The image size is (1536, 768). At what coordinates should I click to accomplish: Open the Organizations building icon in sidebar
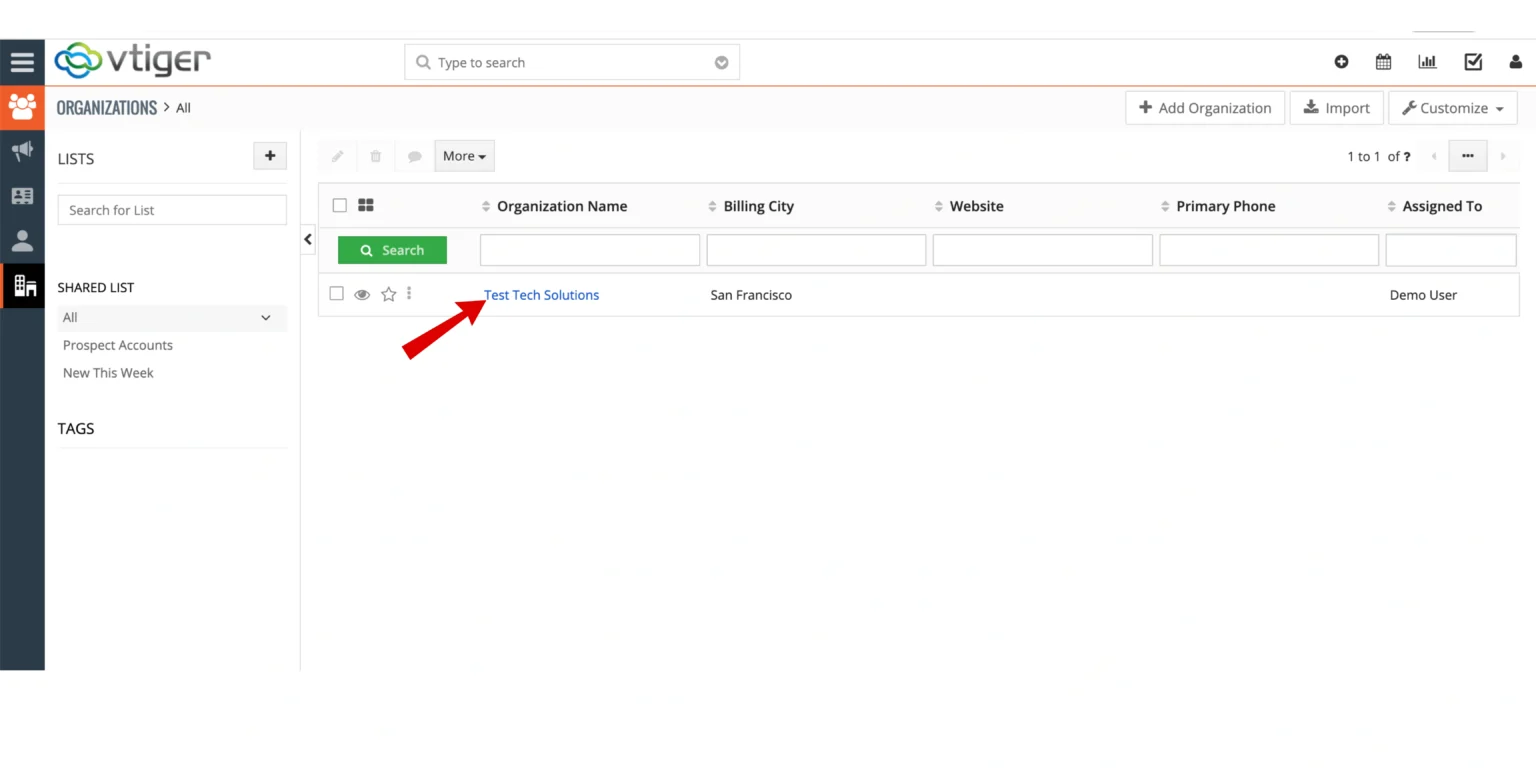click(x=22, y=285)
